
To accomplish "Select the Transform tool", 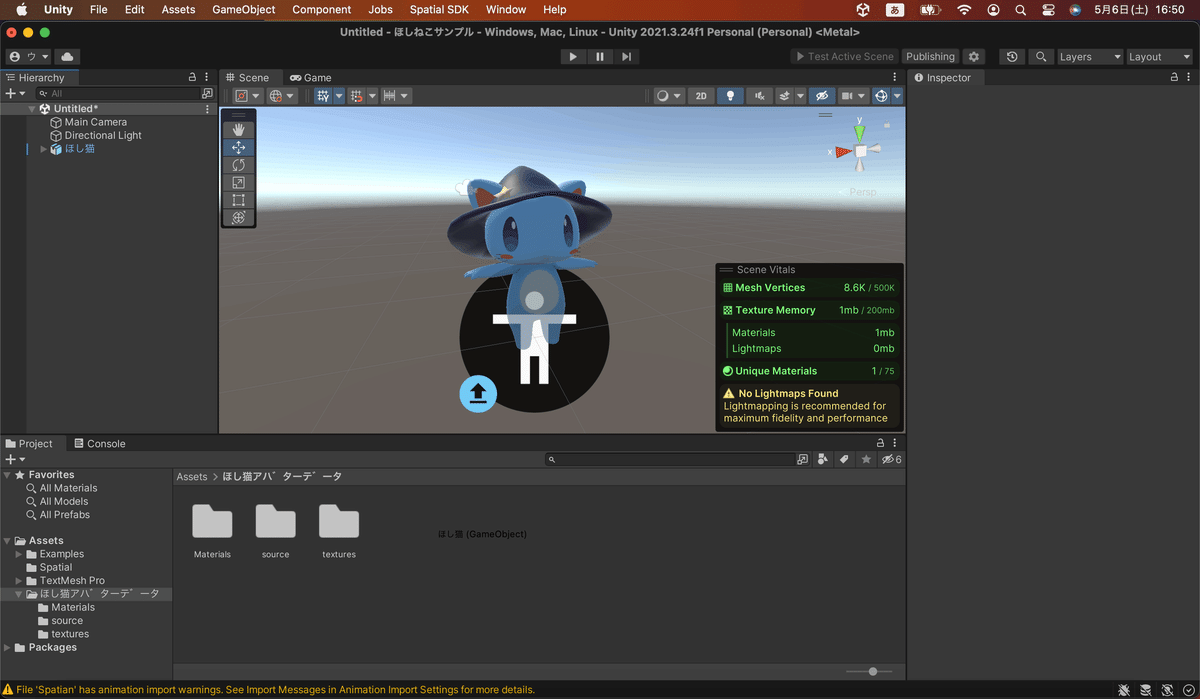I will pyautogui.click(x=238, y=217).
